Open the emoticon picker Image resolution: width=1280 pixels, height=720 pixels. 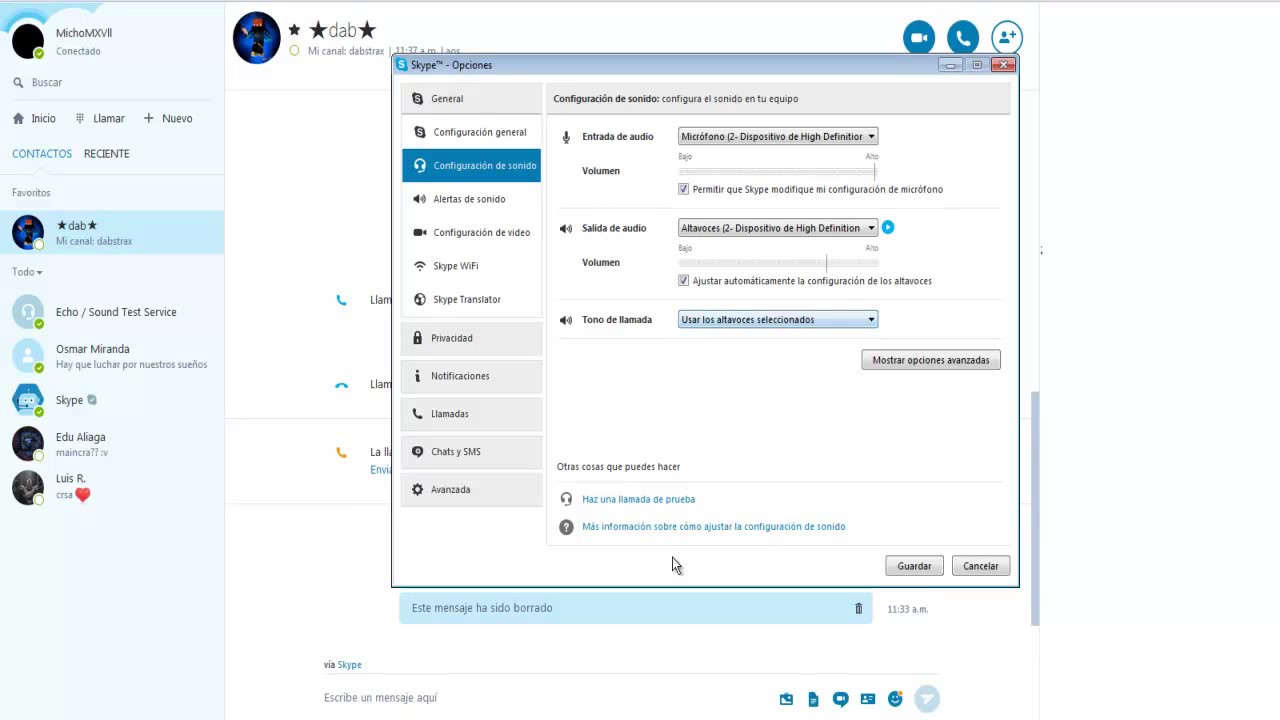(895, 699)
